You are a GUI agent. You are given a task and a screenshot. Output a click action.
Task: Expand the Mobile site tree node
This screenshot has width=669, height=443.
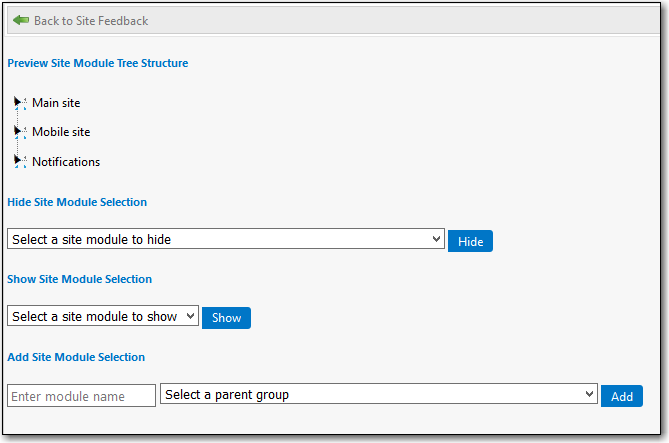(x=18, y=131)
